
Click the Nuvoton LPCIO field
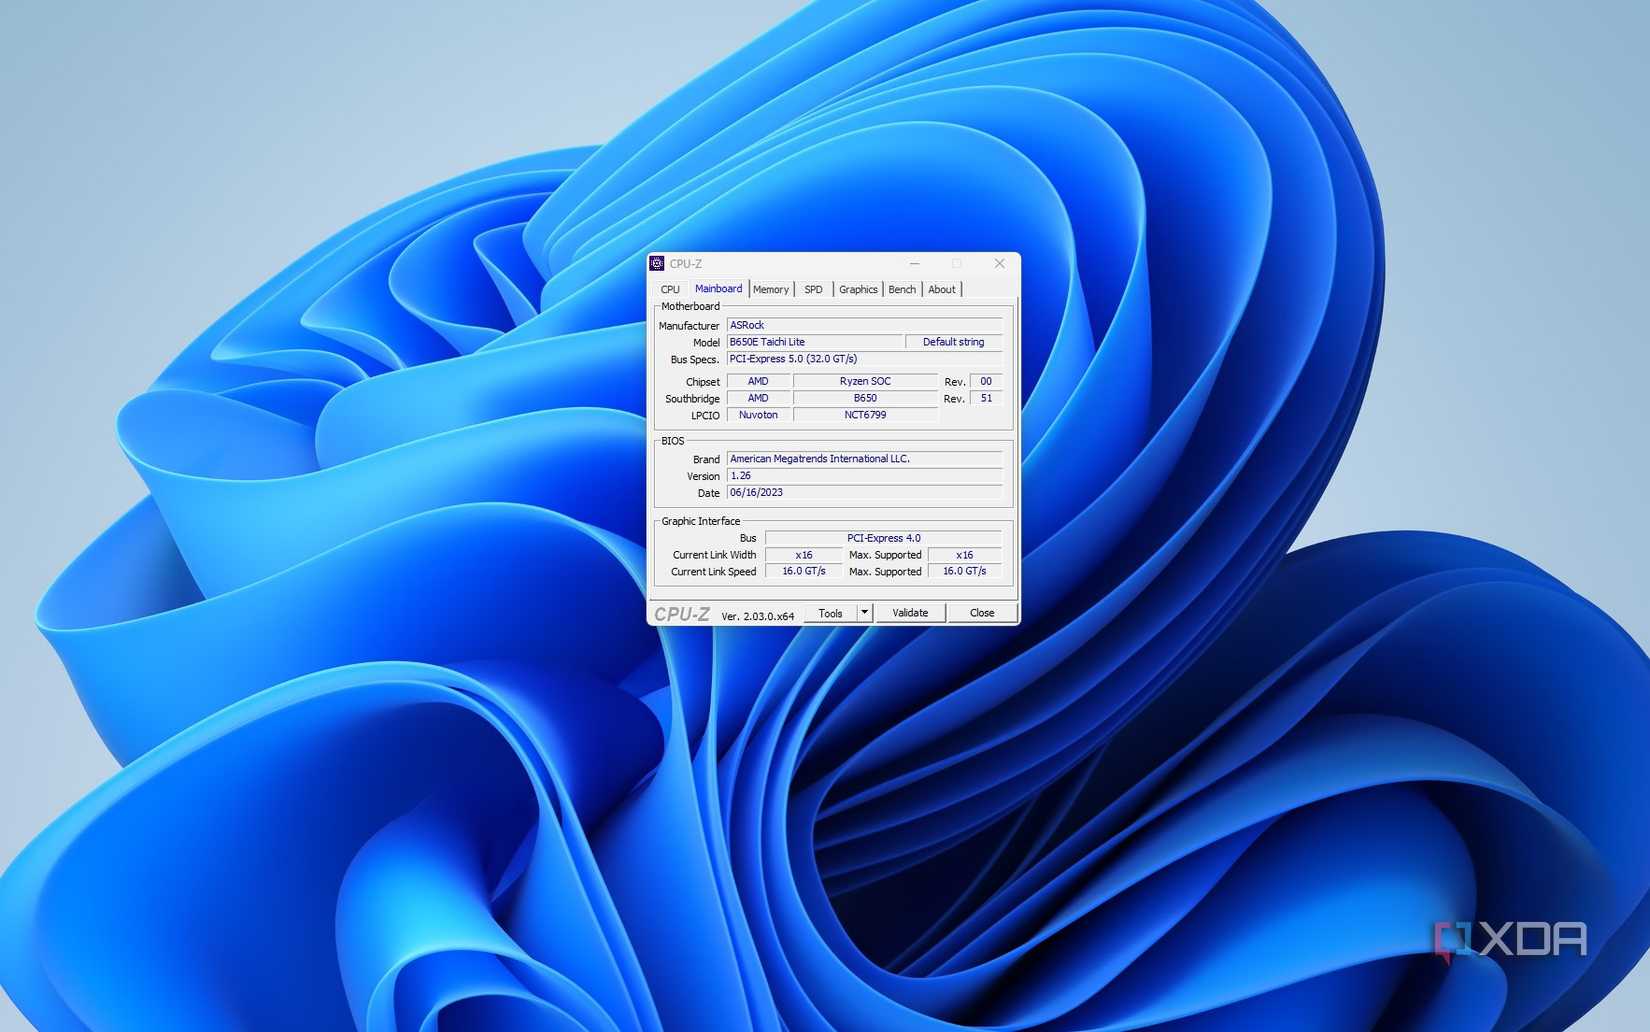click(x=758, y=415)
